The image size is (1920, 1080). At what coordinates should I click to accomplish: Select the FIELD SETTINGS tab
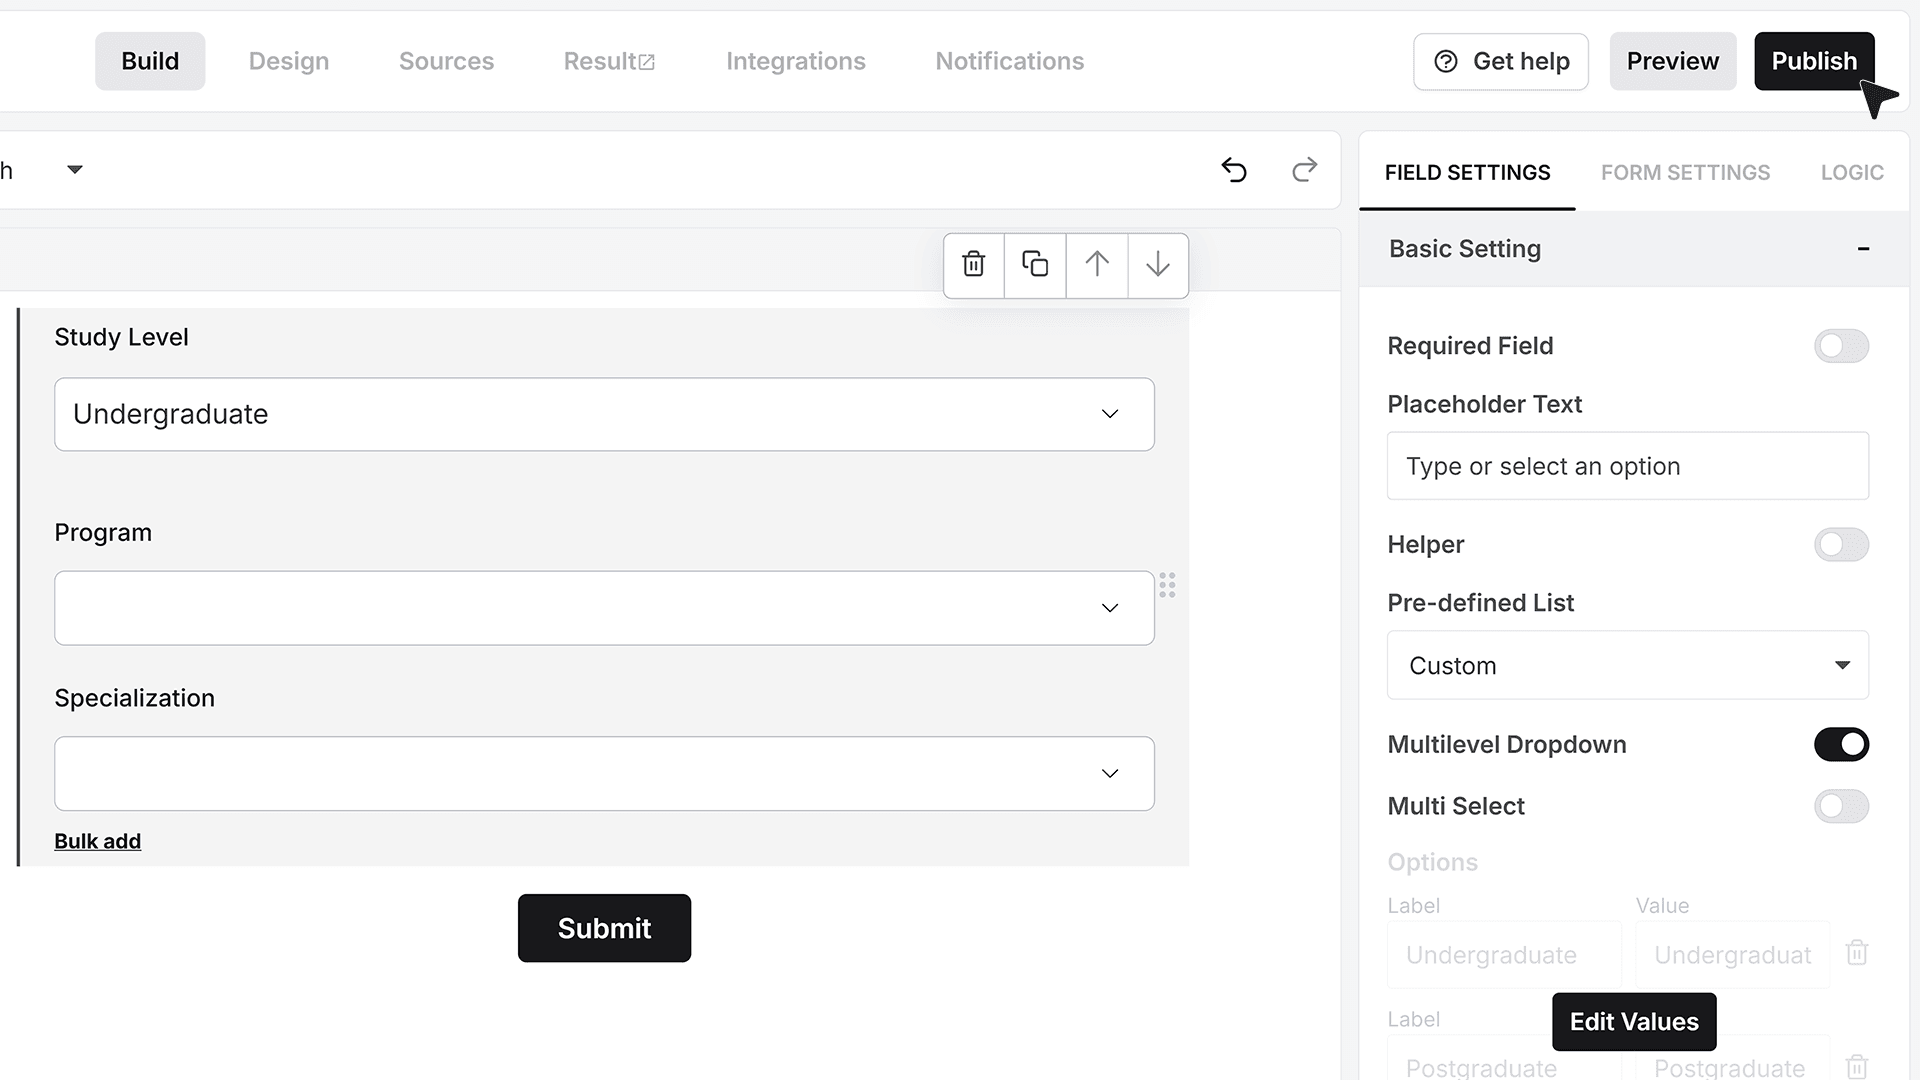(x=1467, y=173)
